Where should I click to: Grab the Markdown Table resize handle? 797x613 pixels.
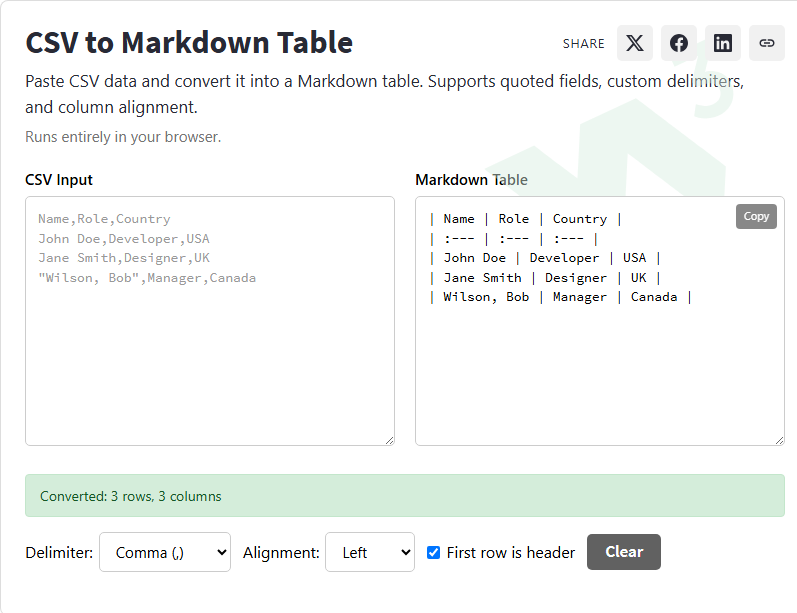780,441
